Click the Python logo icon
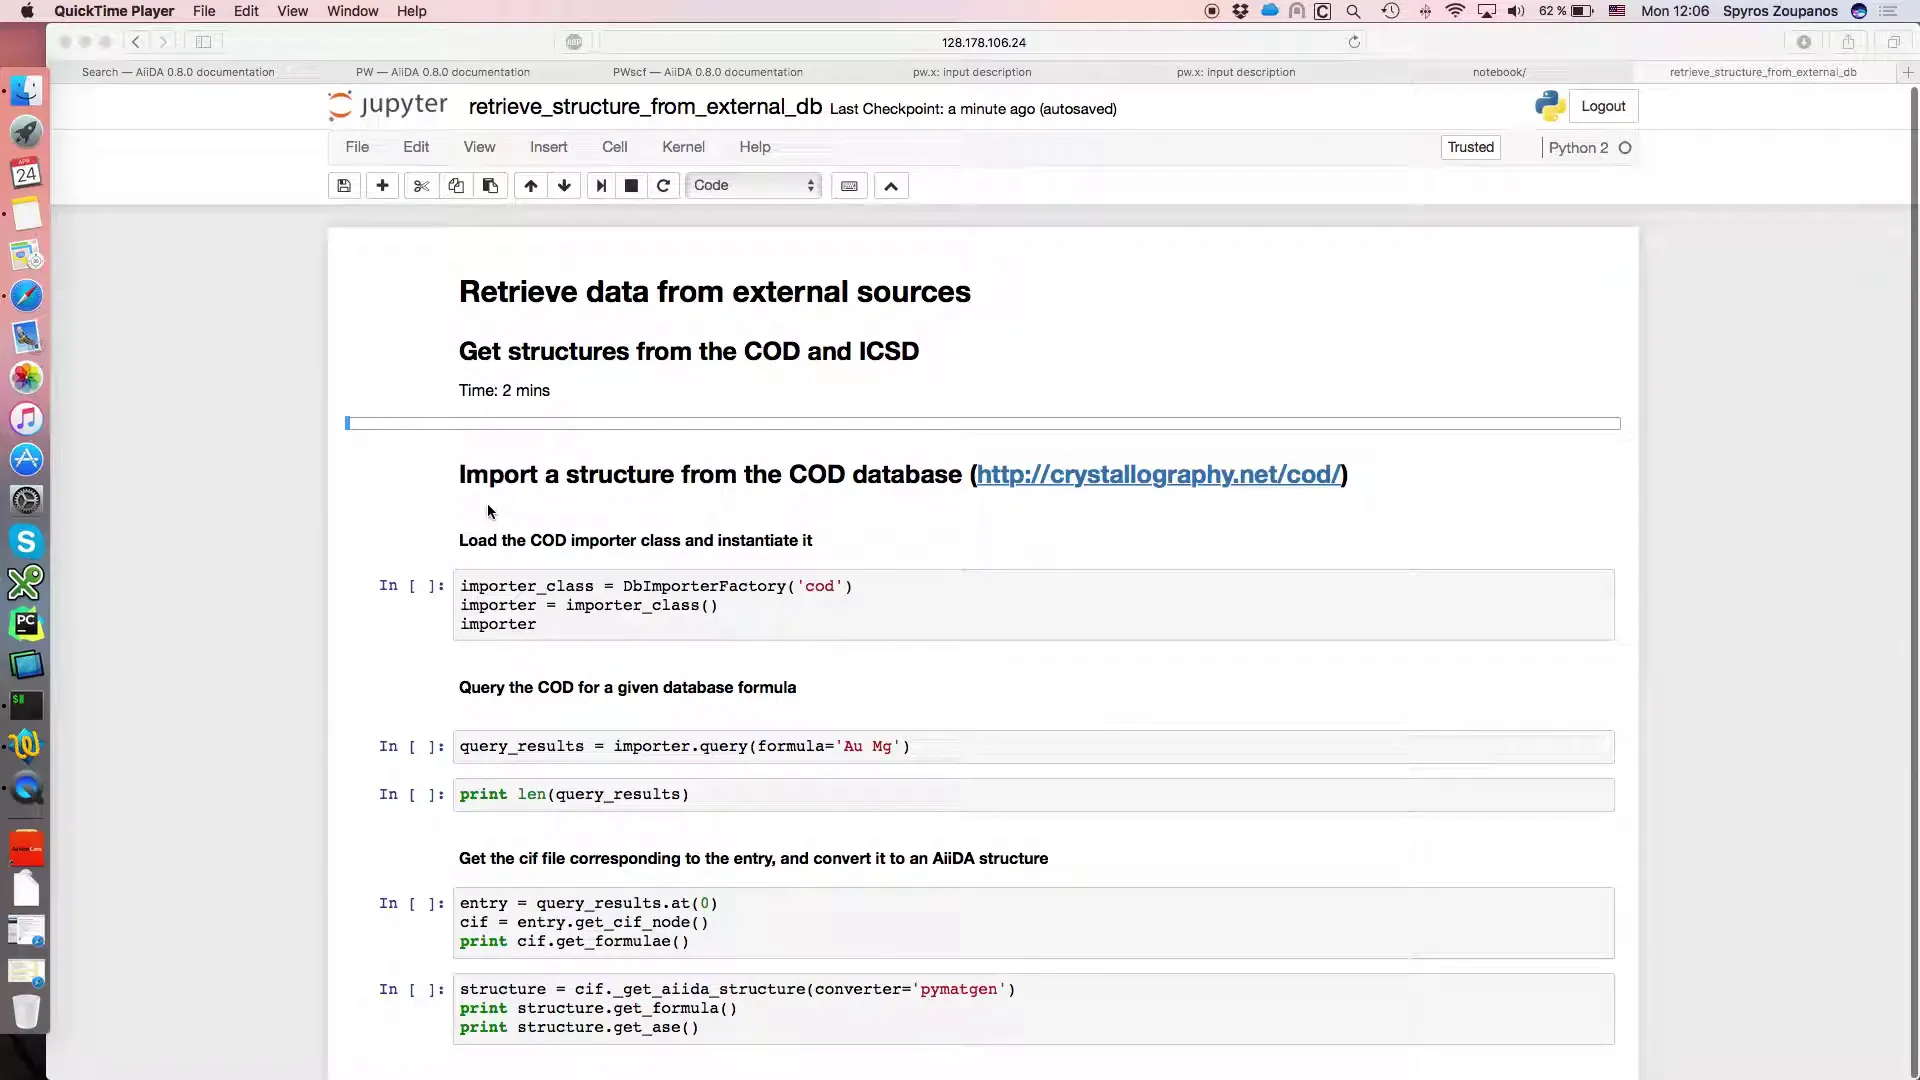Viewport: 1920px width, 1080px height. pyautogui.click(x=1550, y=106)
